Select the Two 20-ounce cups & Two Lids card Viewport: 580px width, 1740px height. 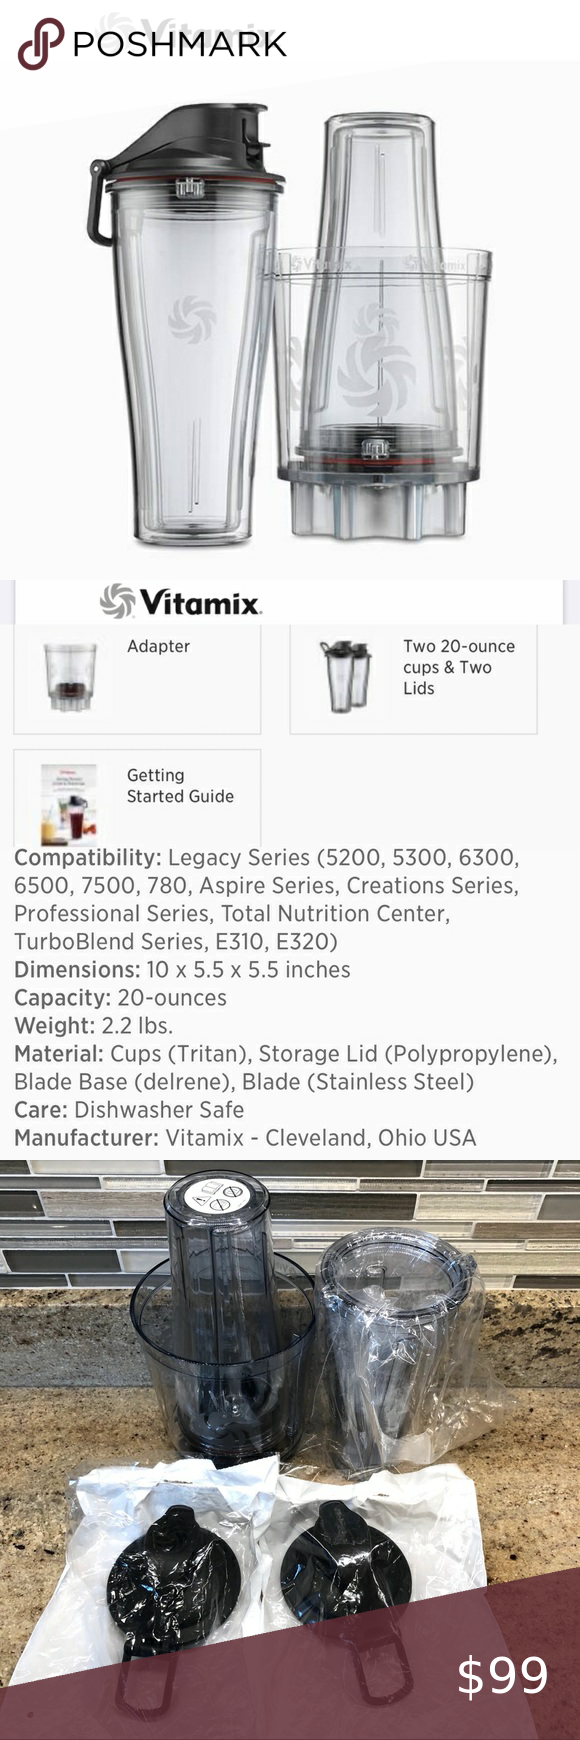pyautogui.click(x=413, y=679)
